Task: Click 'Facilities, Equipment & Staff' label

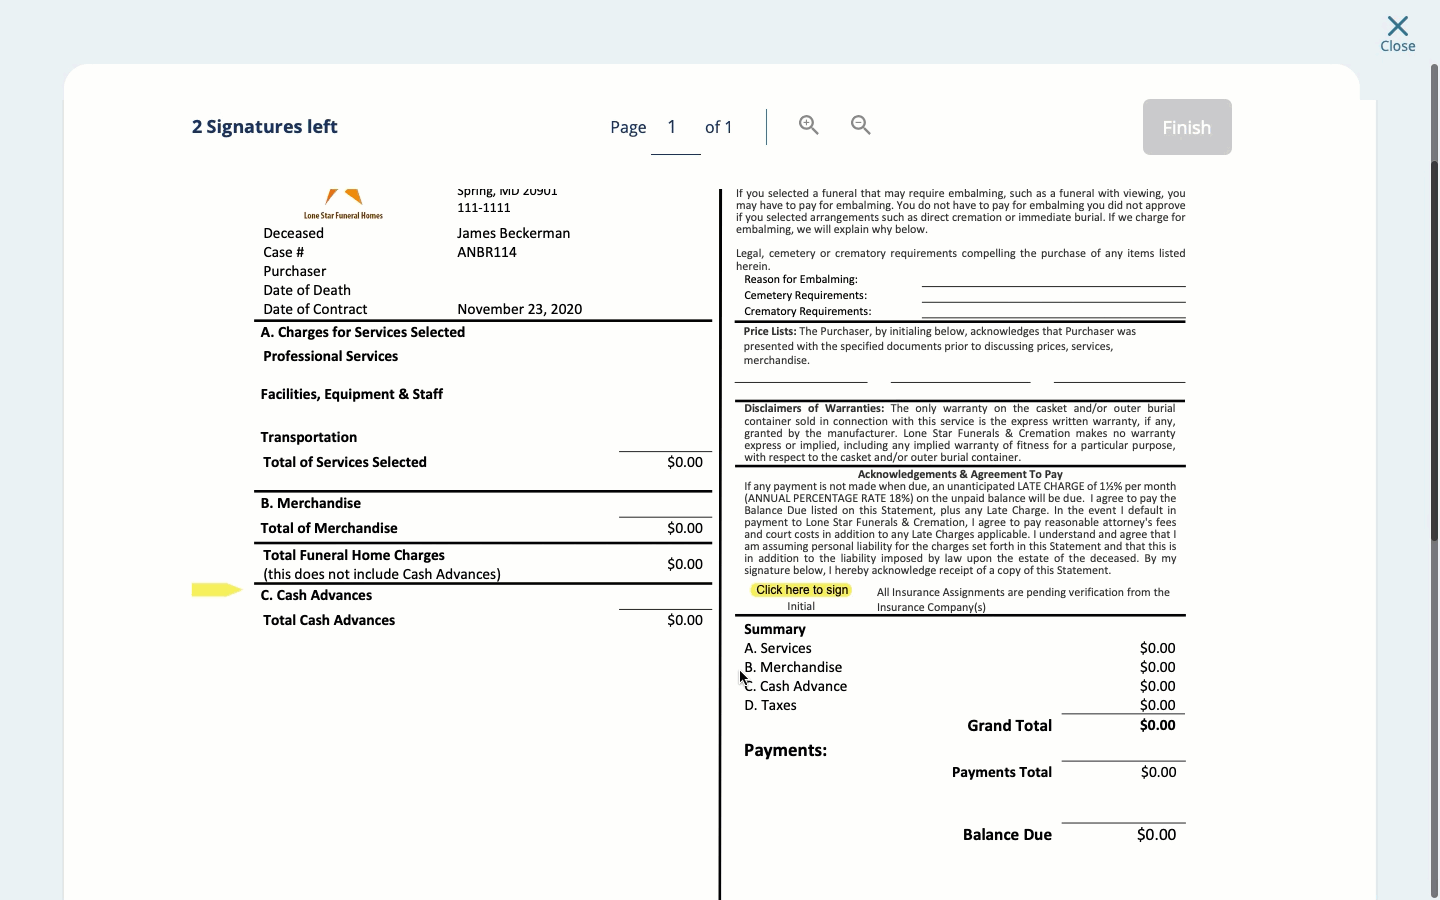Action: point(352,394)
